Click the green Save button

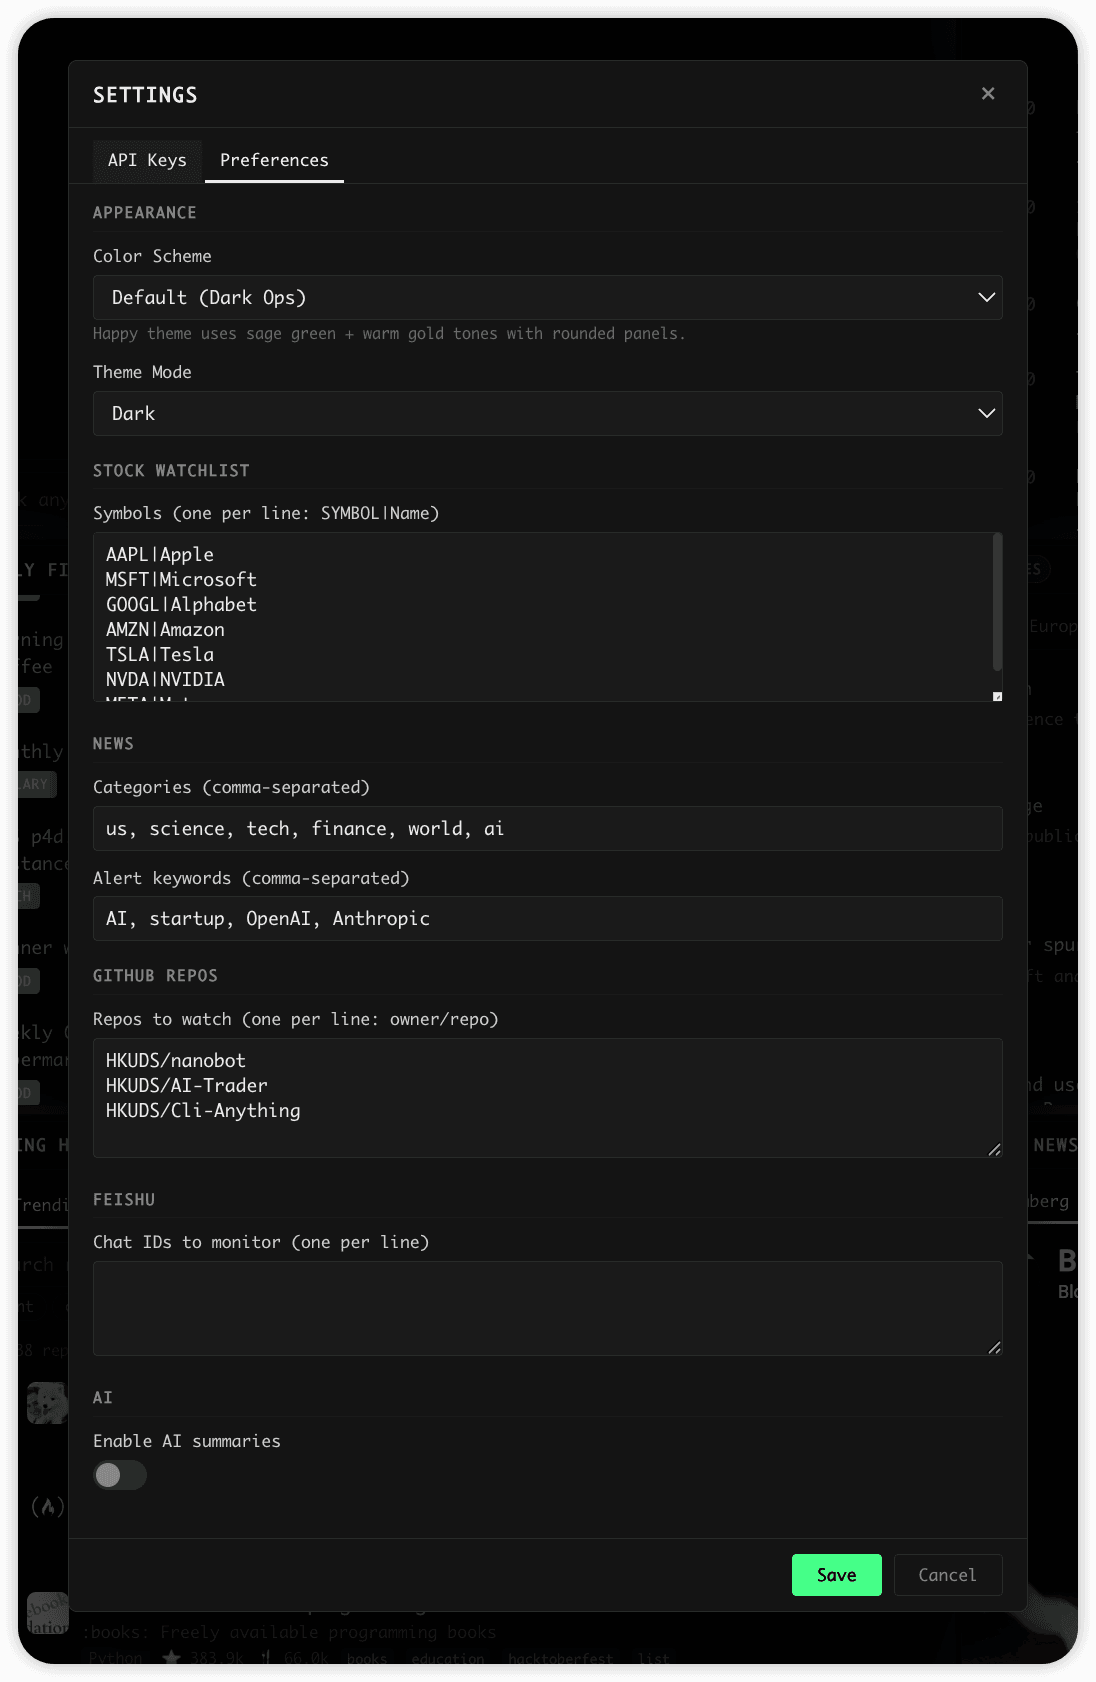837,1575
